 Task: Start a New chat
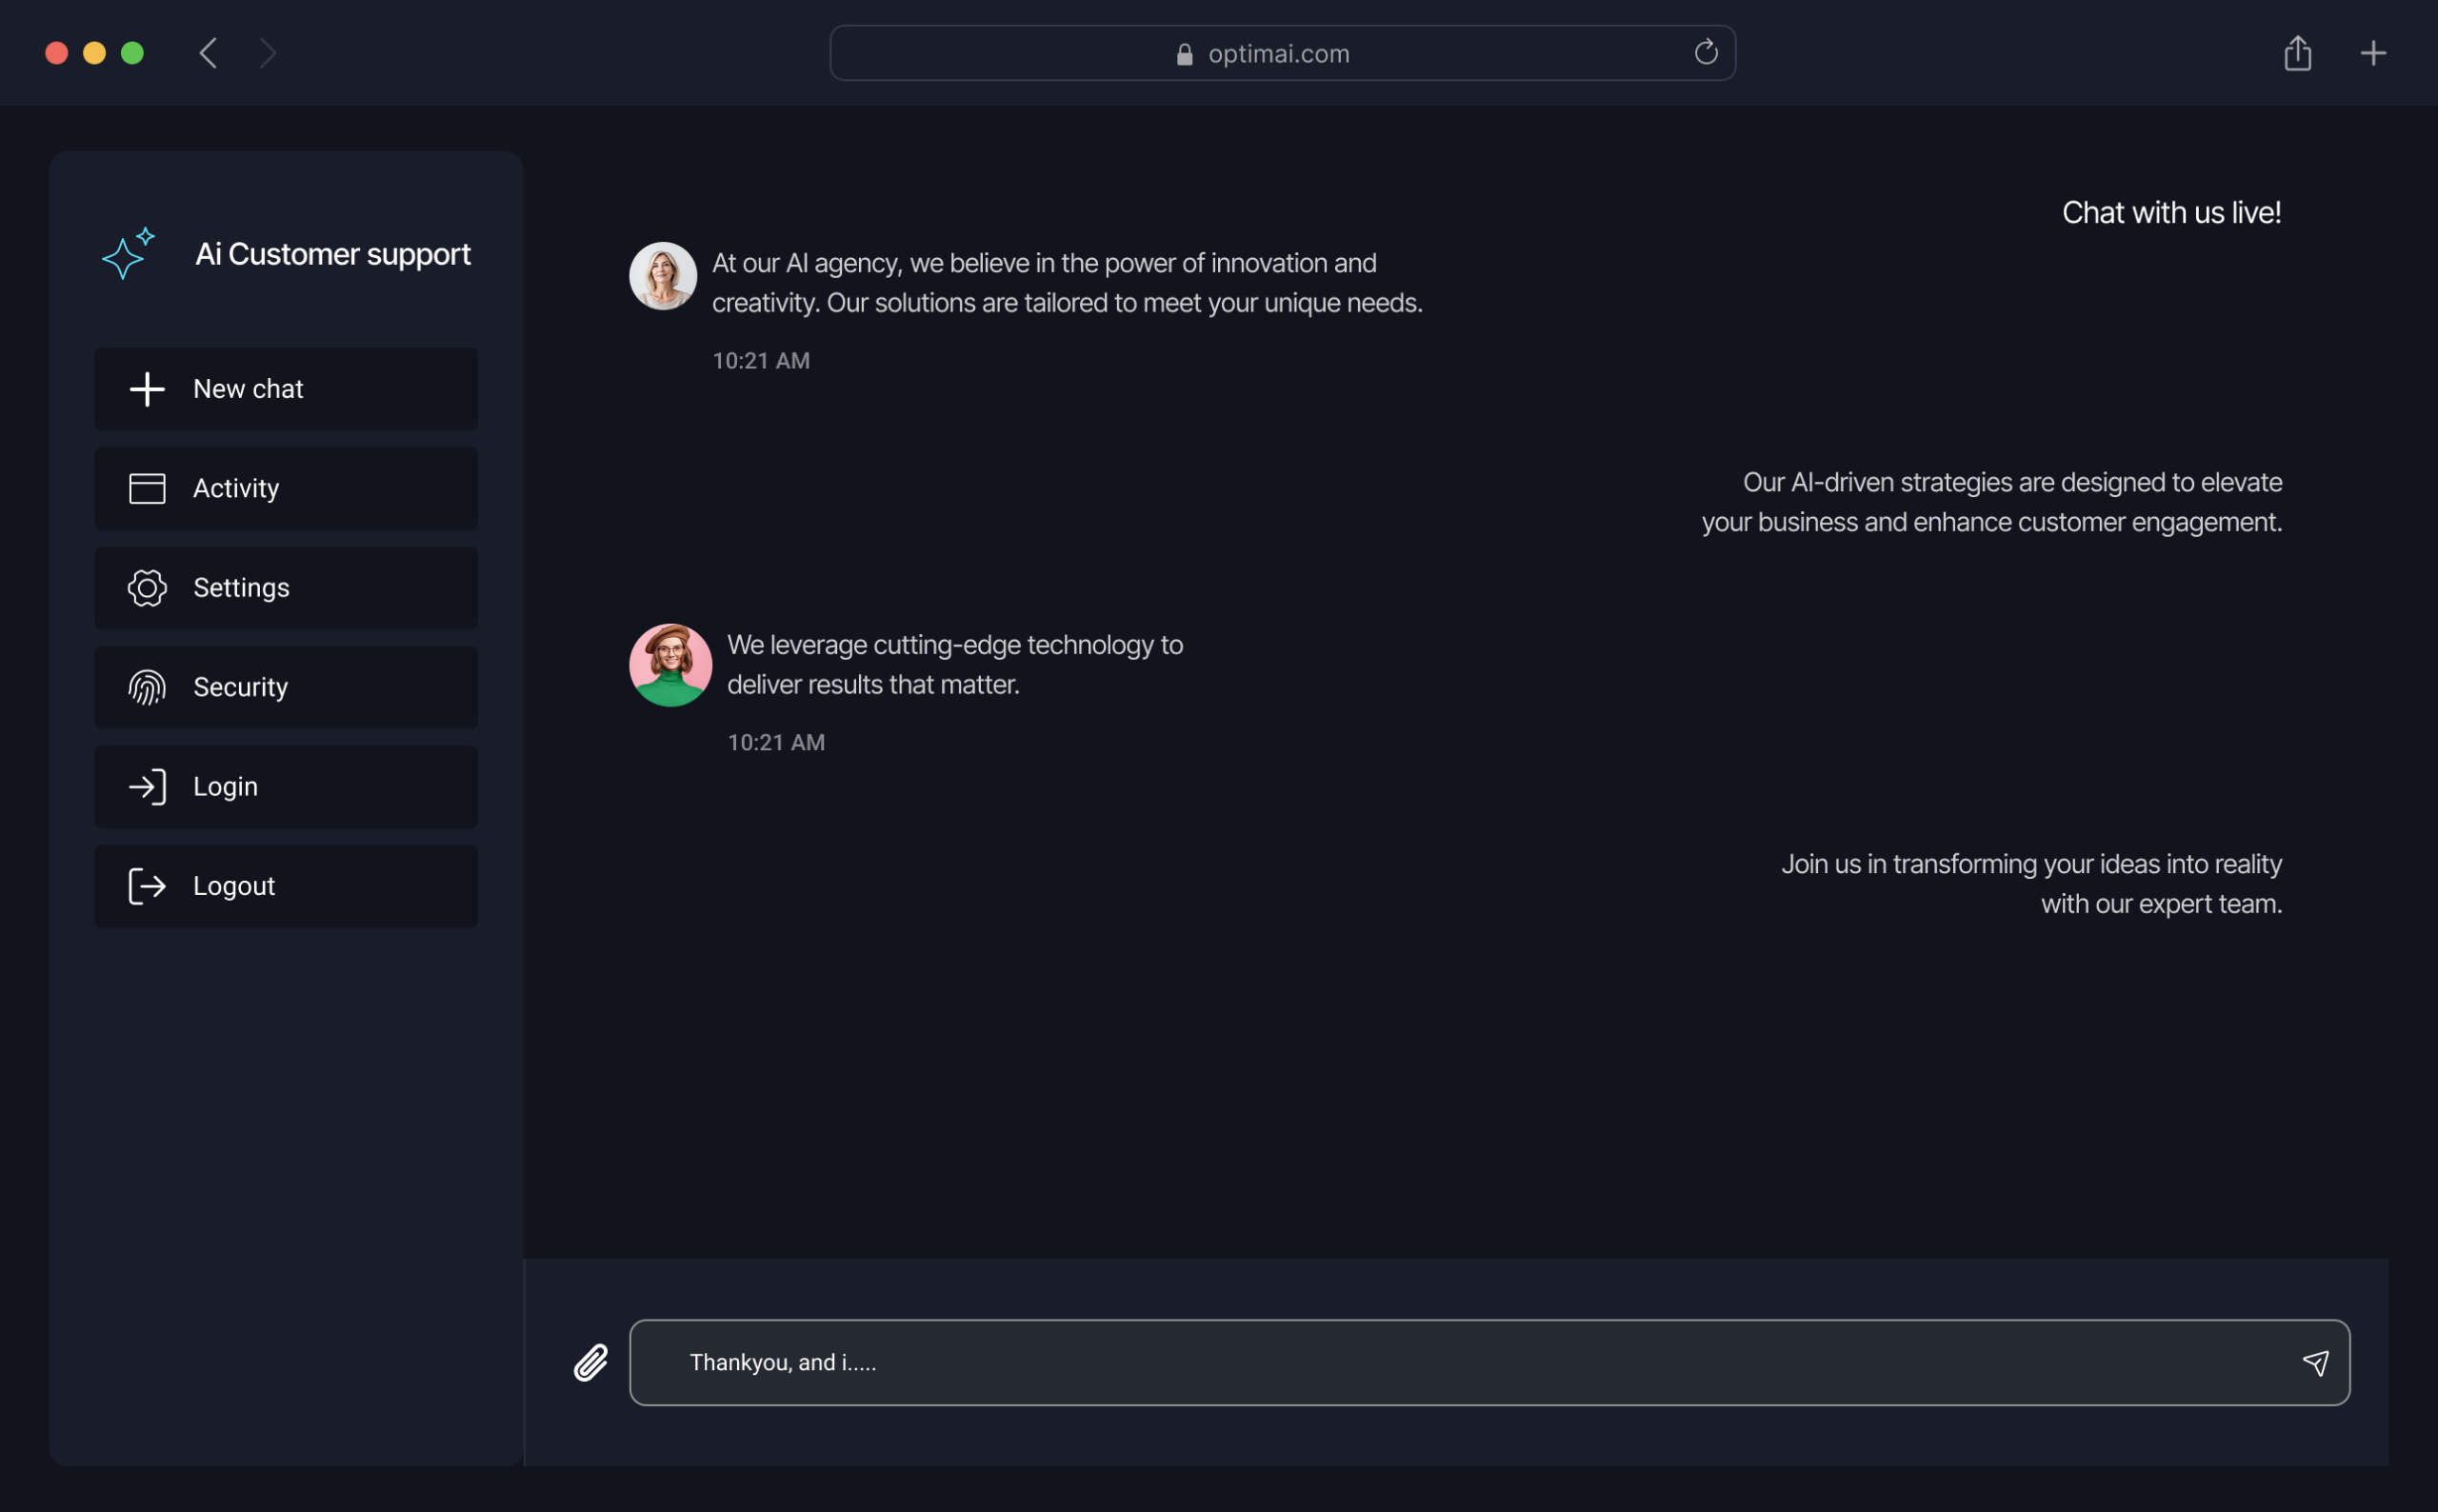[286, 389]
